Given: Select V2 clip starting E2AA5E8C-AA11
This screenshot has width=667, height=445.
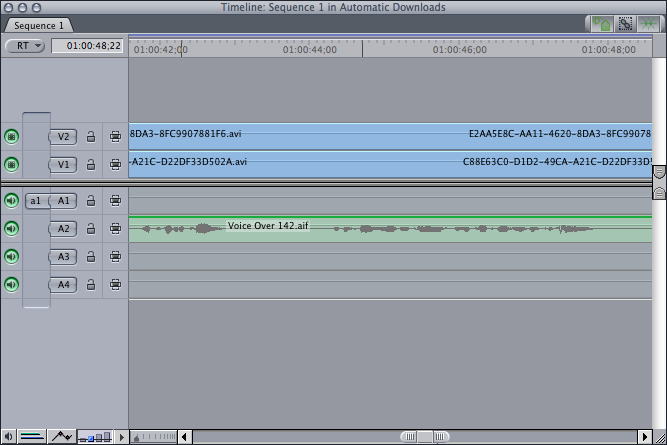Looking at the screenshot, I should click(x=560, y=134).
